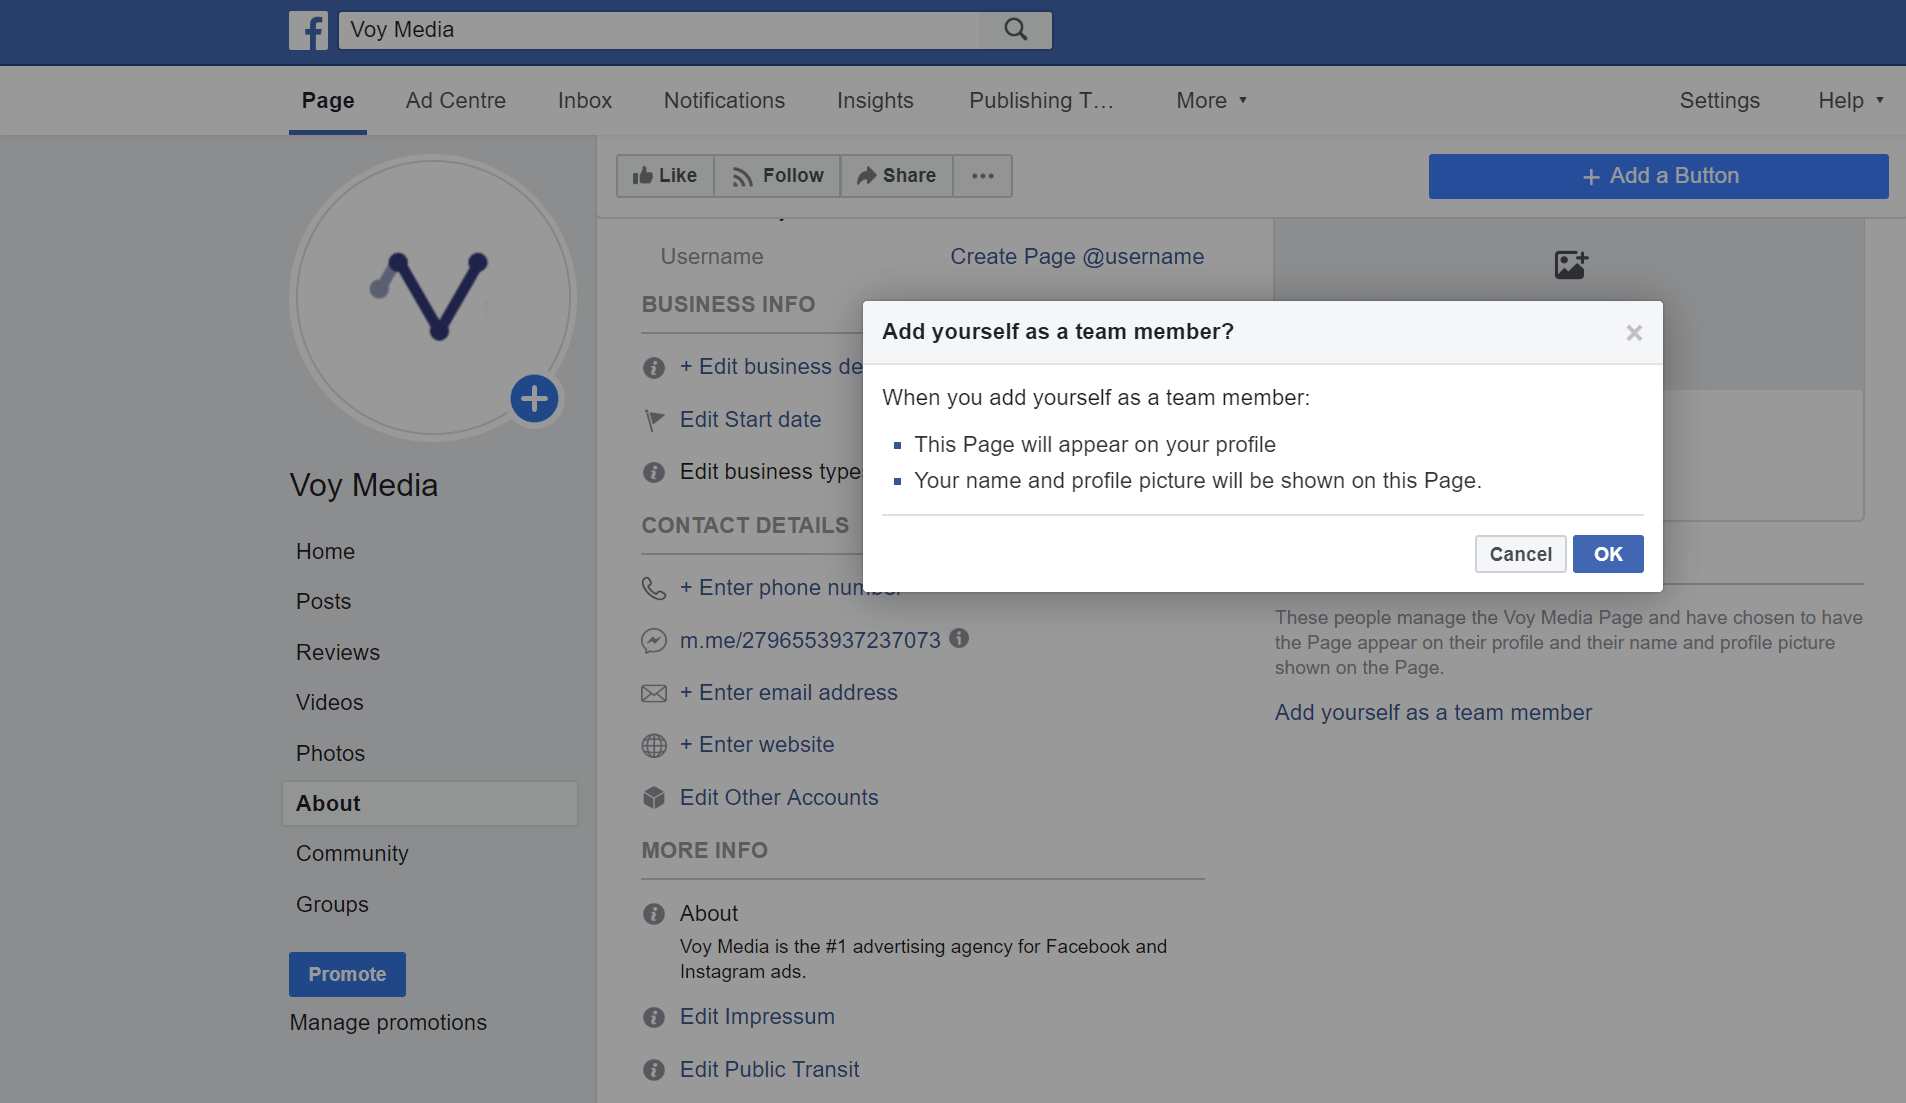Viewport: 1906px width, 1103px height.
Task: Open the three-dots more options button
Action: [983, 176]
